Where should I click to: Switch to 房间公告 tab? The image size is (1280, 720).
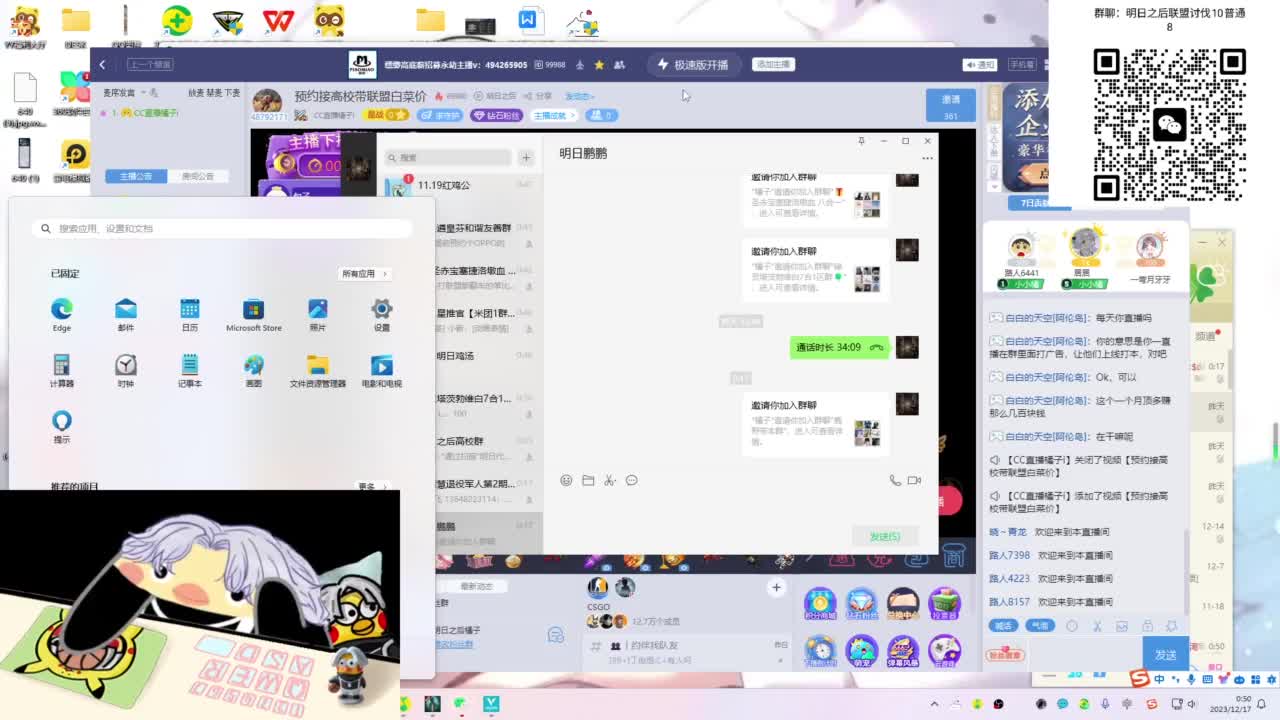197,176
